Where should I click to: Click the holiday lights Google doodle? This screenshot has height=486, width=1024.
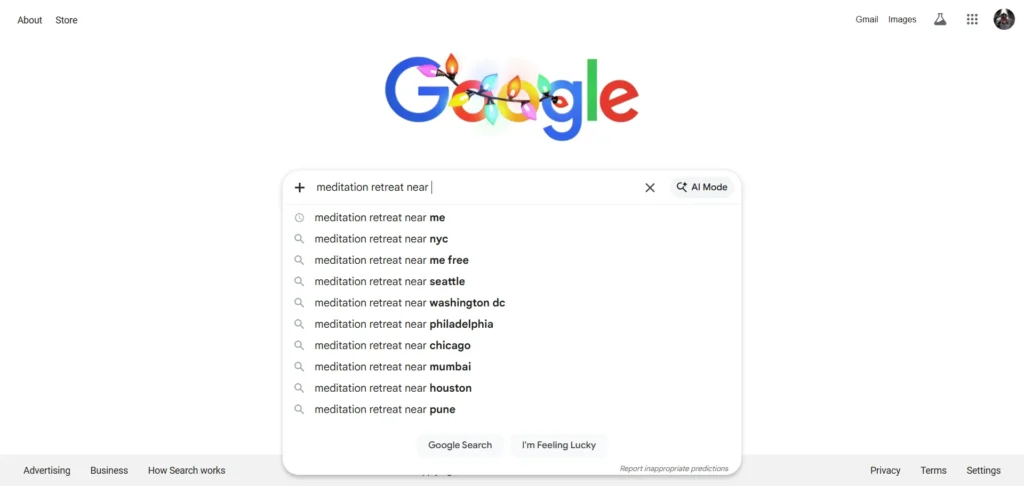point(511,97)
